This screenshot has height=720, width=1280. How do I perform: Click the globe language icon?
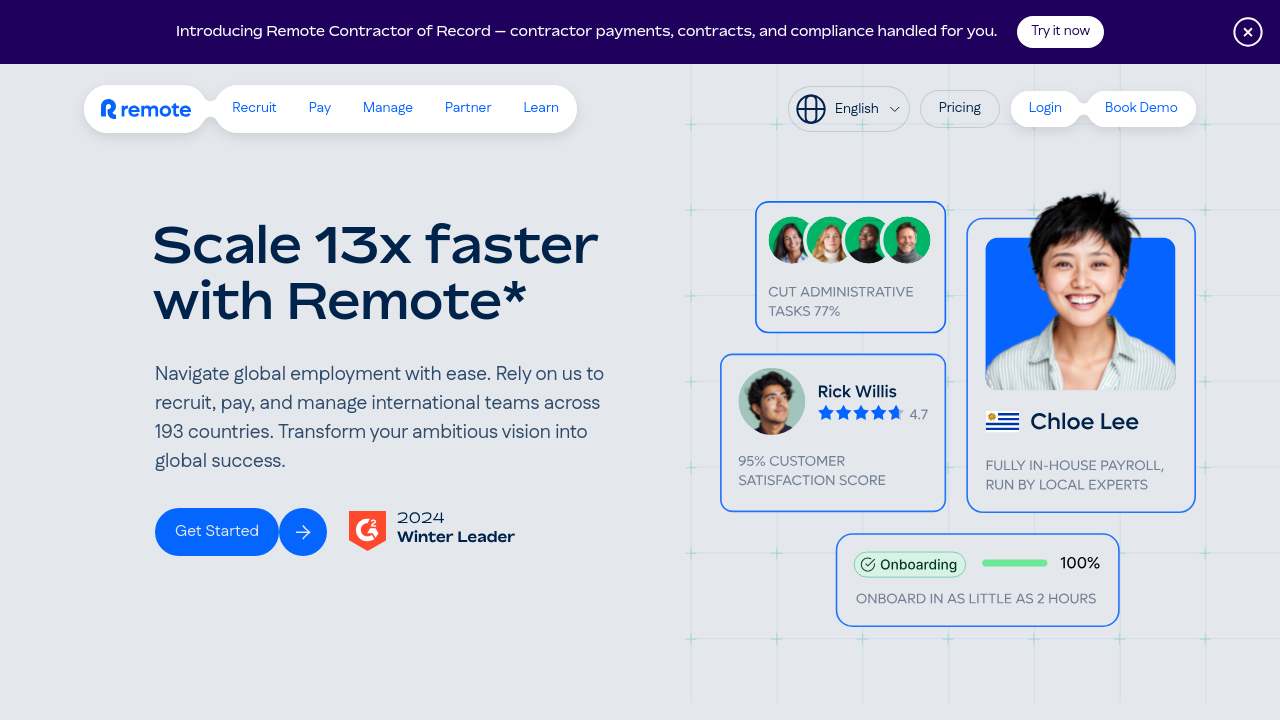811,108
